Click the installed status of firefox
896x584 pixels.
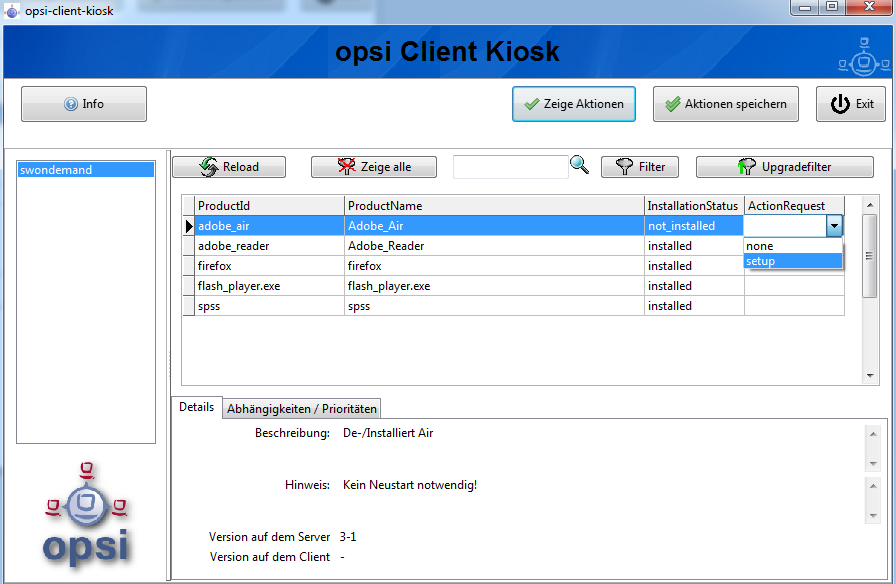694,266
